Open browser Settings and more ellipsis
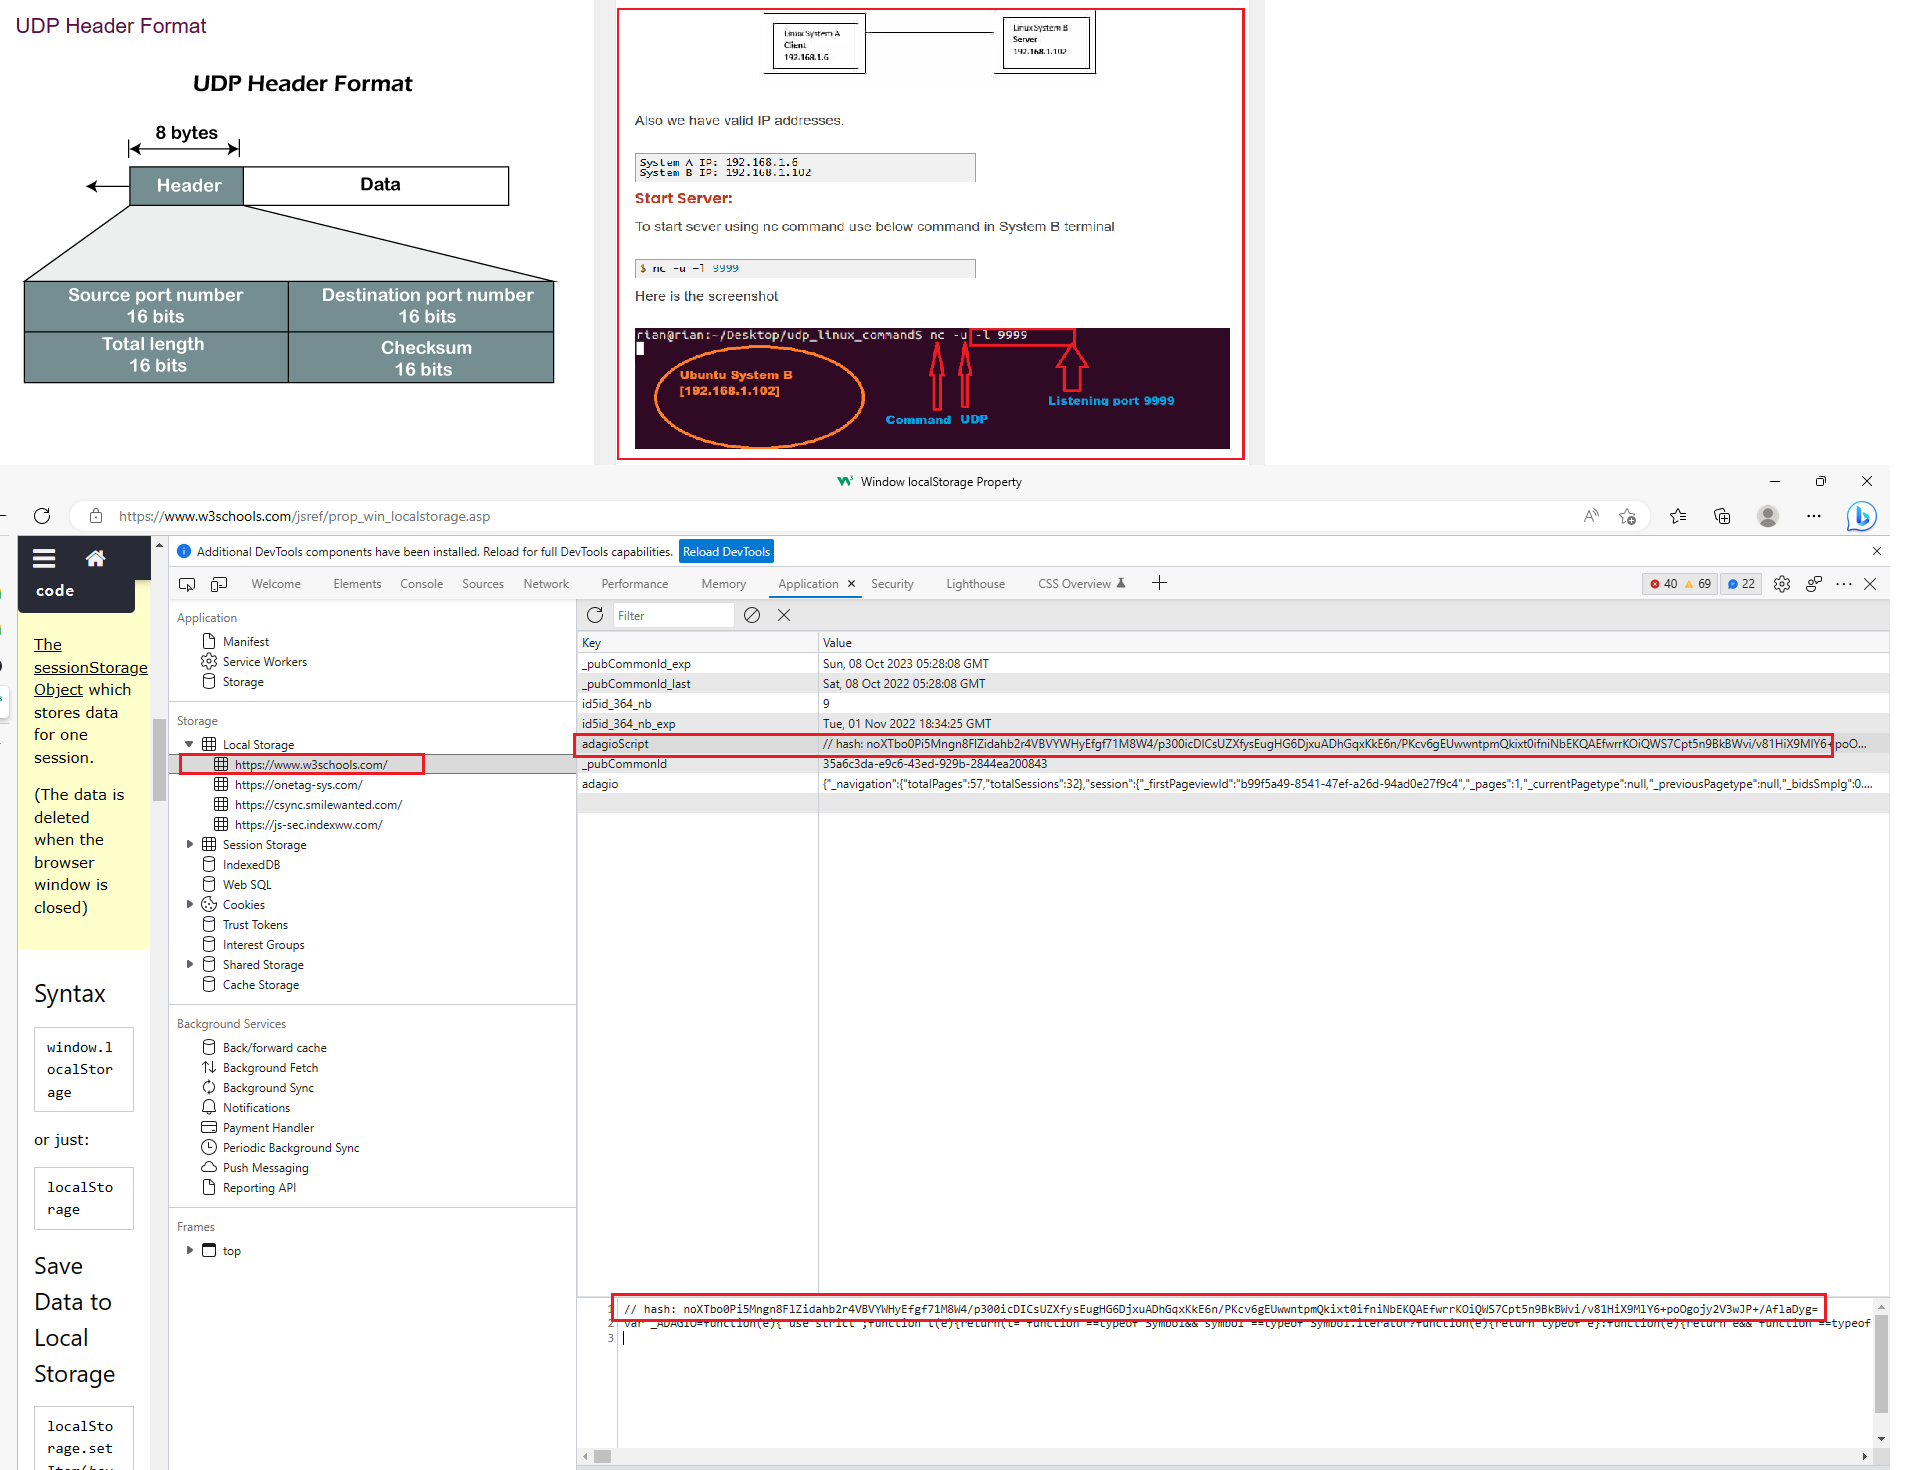Screen dimensions: 1920x1470 click(x=1814, y=516)
